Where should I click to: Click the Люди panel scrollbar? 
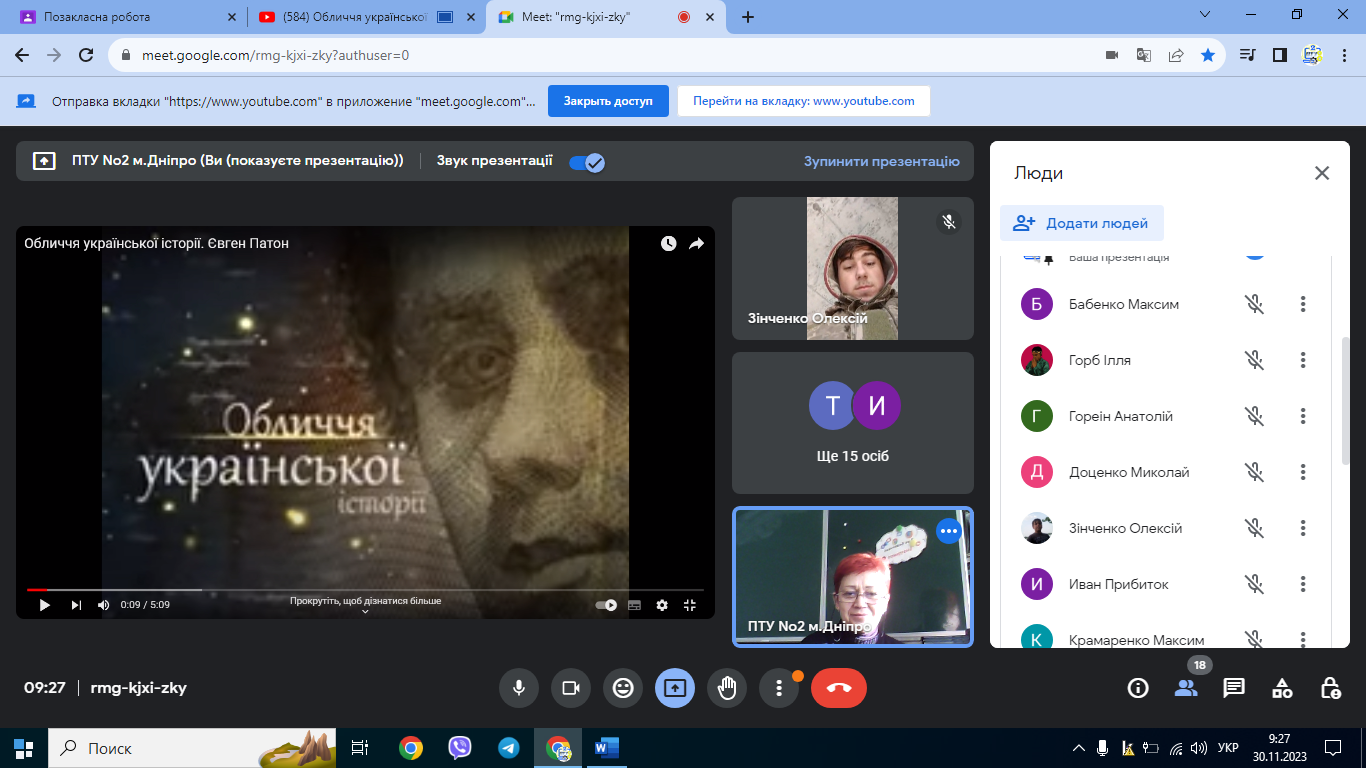point(1345,400)
